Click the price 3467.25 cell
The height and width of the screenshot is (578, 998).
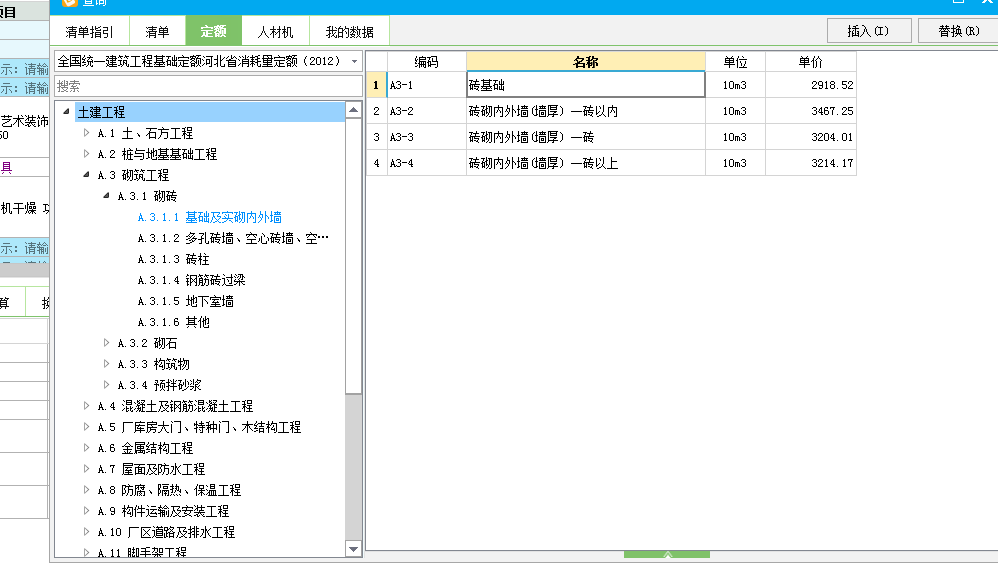810,111
